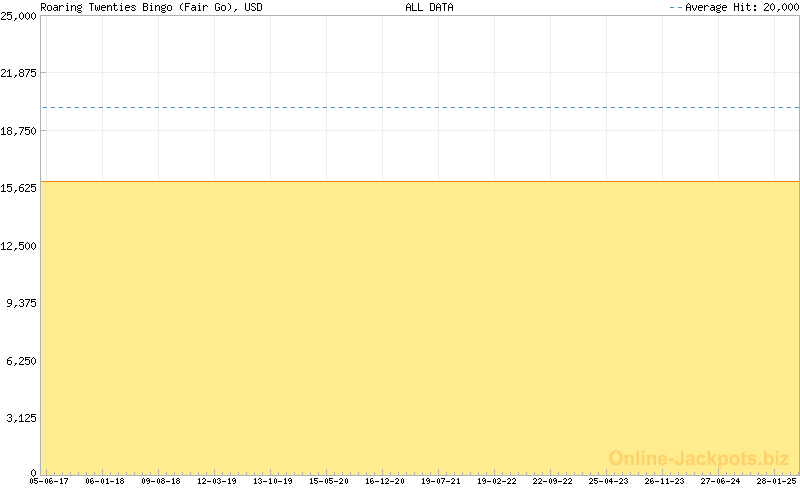Select the 12-03-19 date on x-axis
This screenshot has width=800, height=490.
[217, 481]
